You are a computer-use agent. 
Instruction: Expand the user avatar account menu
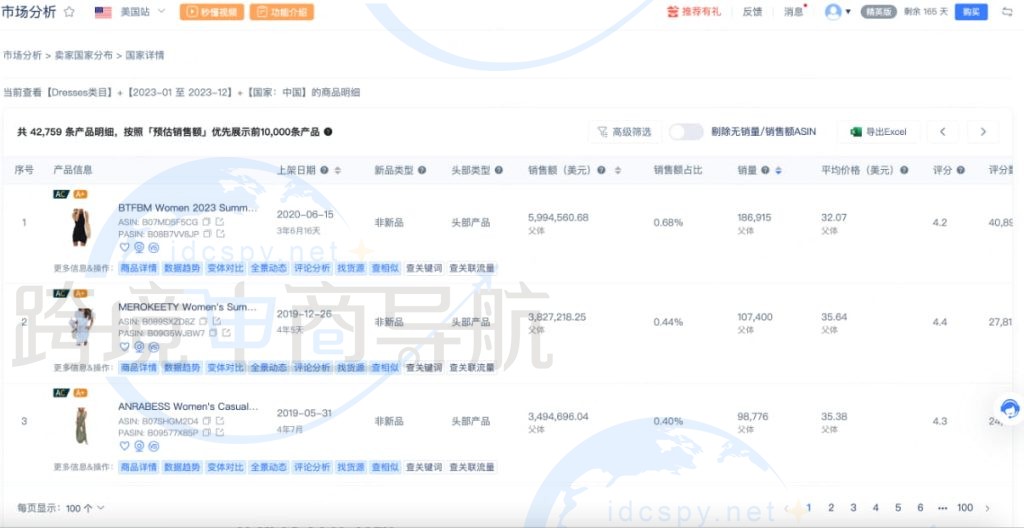[838, 12]
